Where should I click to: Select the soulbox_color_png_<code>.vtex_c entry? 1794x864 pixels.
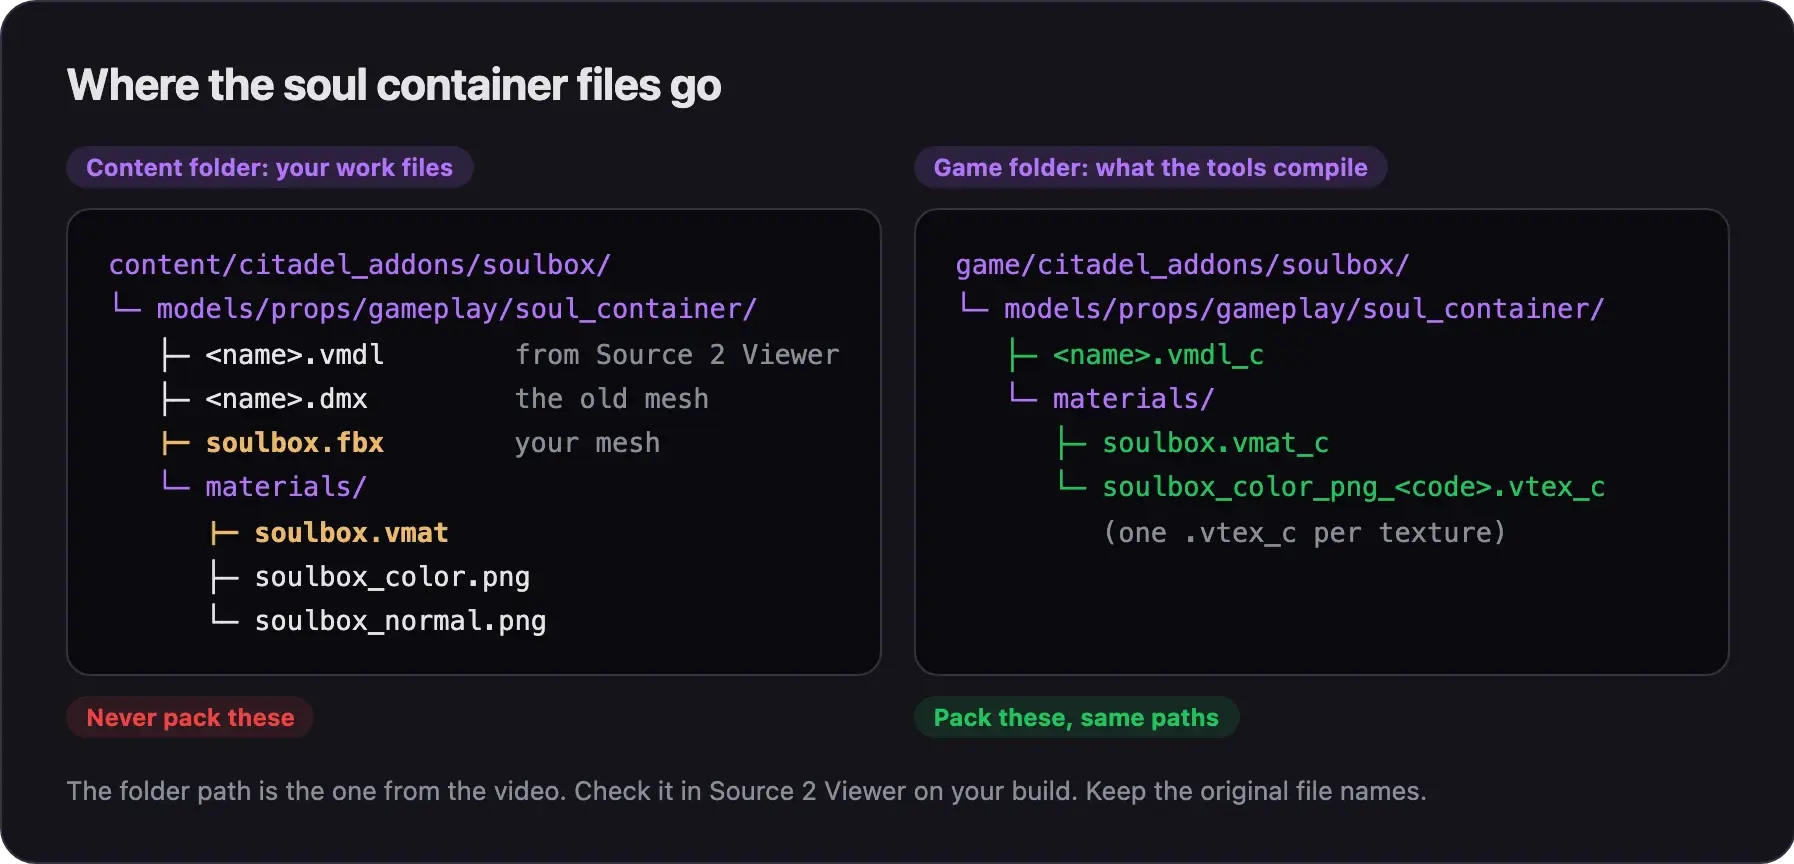click(x=1353, y=487)
